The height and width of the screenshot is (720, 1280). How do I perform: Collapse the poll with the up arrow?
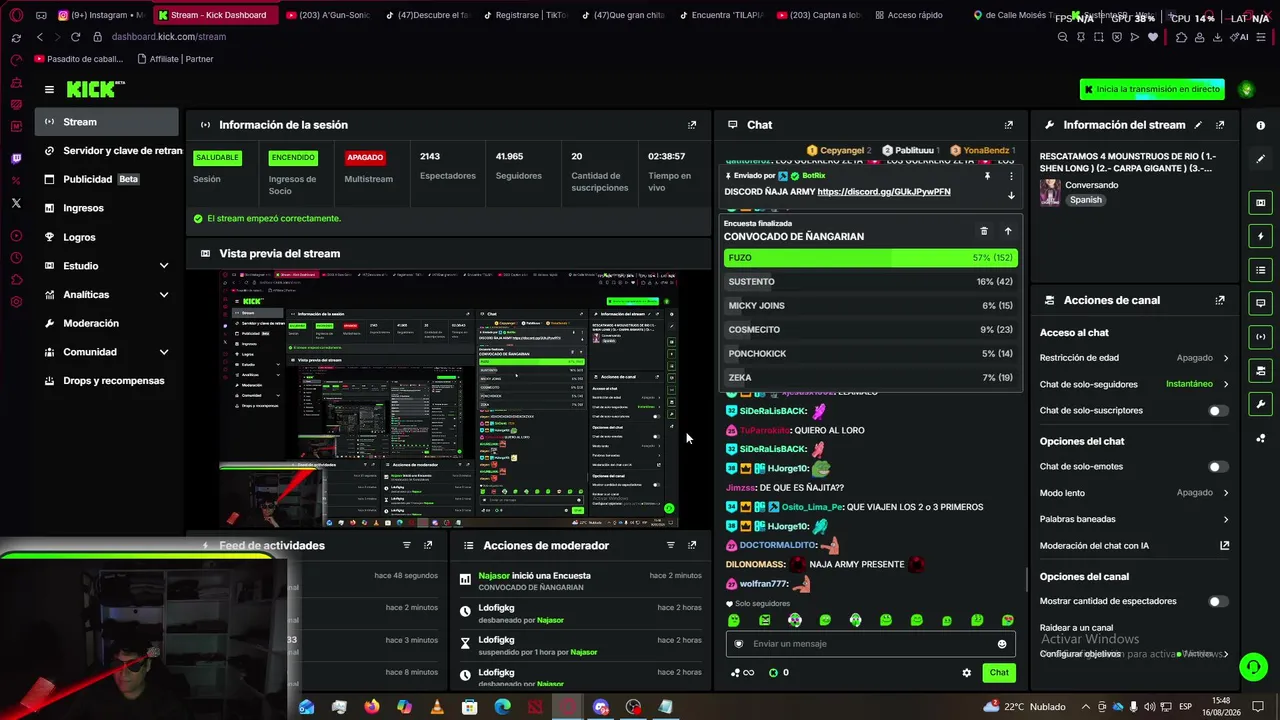pyautogui.click(x=1008, y=231)
